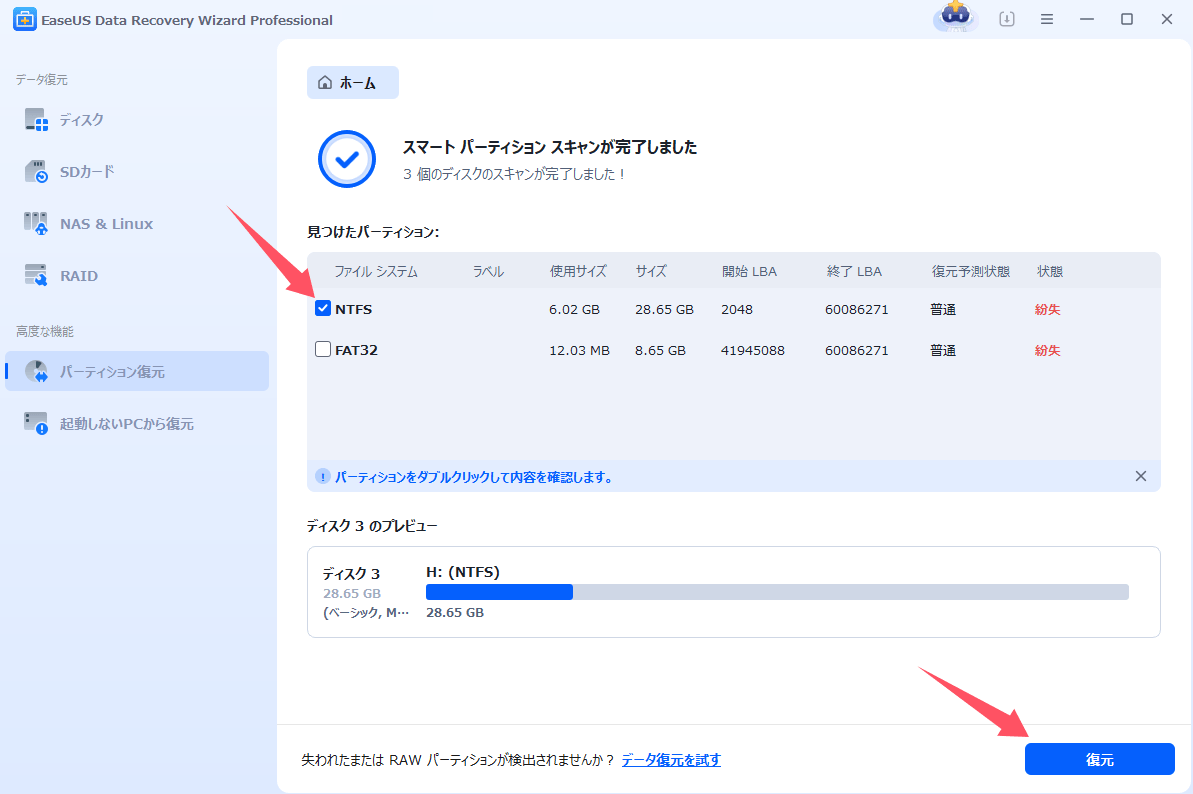The height and width of the screenshot is (794, 1193).
Task: Select the SDカード icon in sidebar
Action: point(37,172)
